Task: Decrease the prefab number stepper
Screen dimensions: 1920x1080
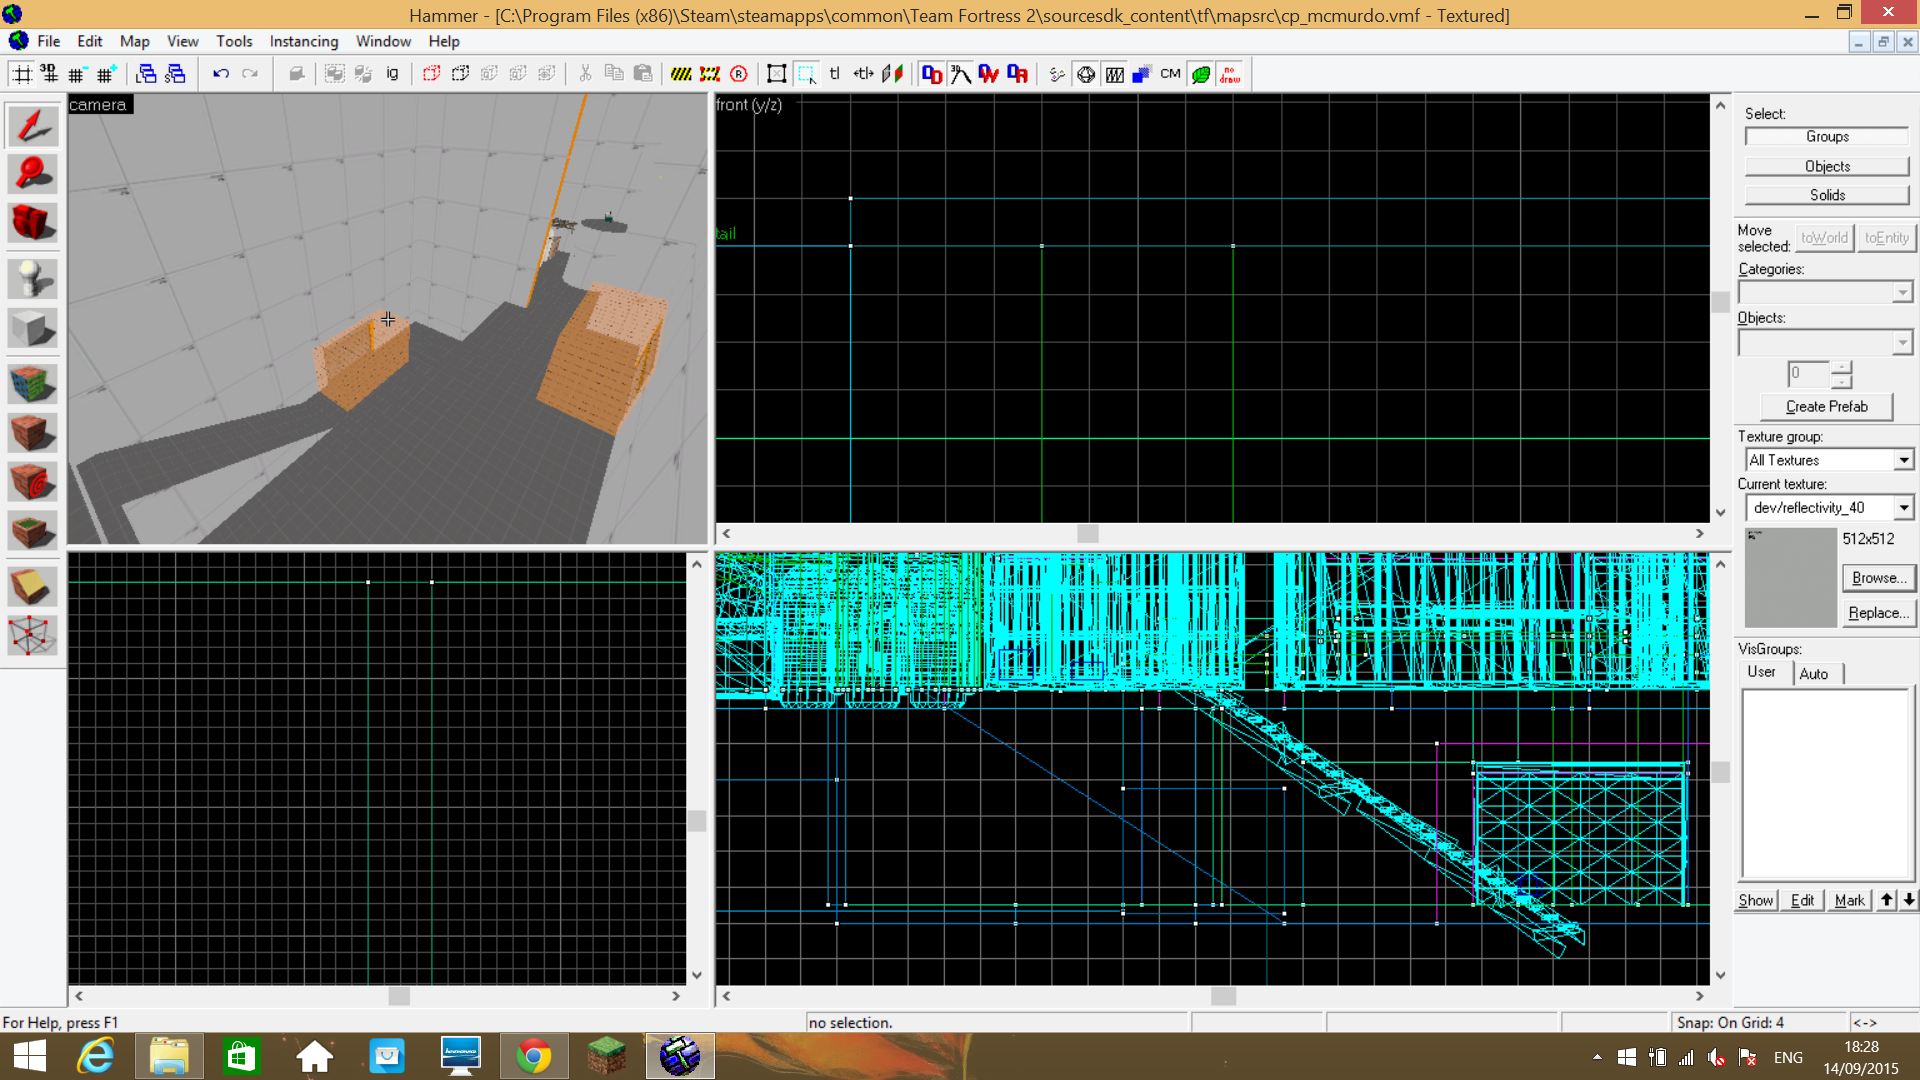Action: 1842,381
